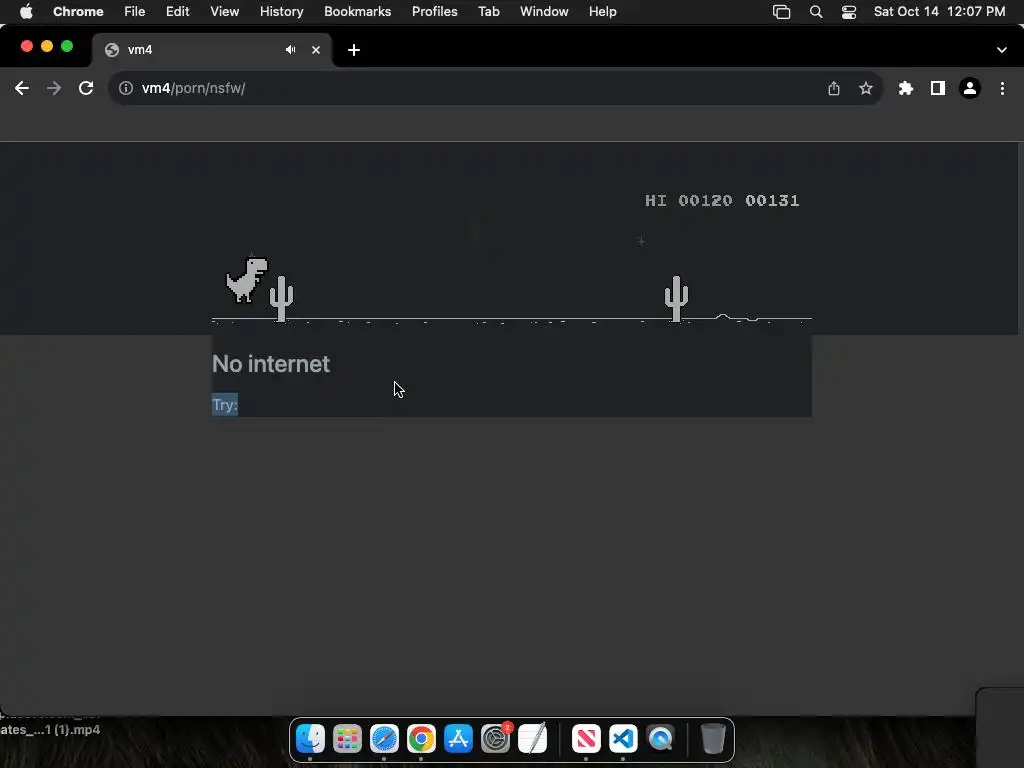
Task: Open the View menu
Action: [x=225, y=12]
